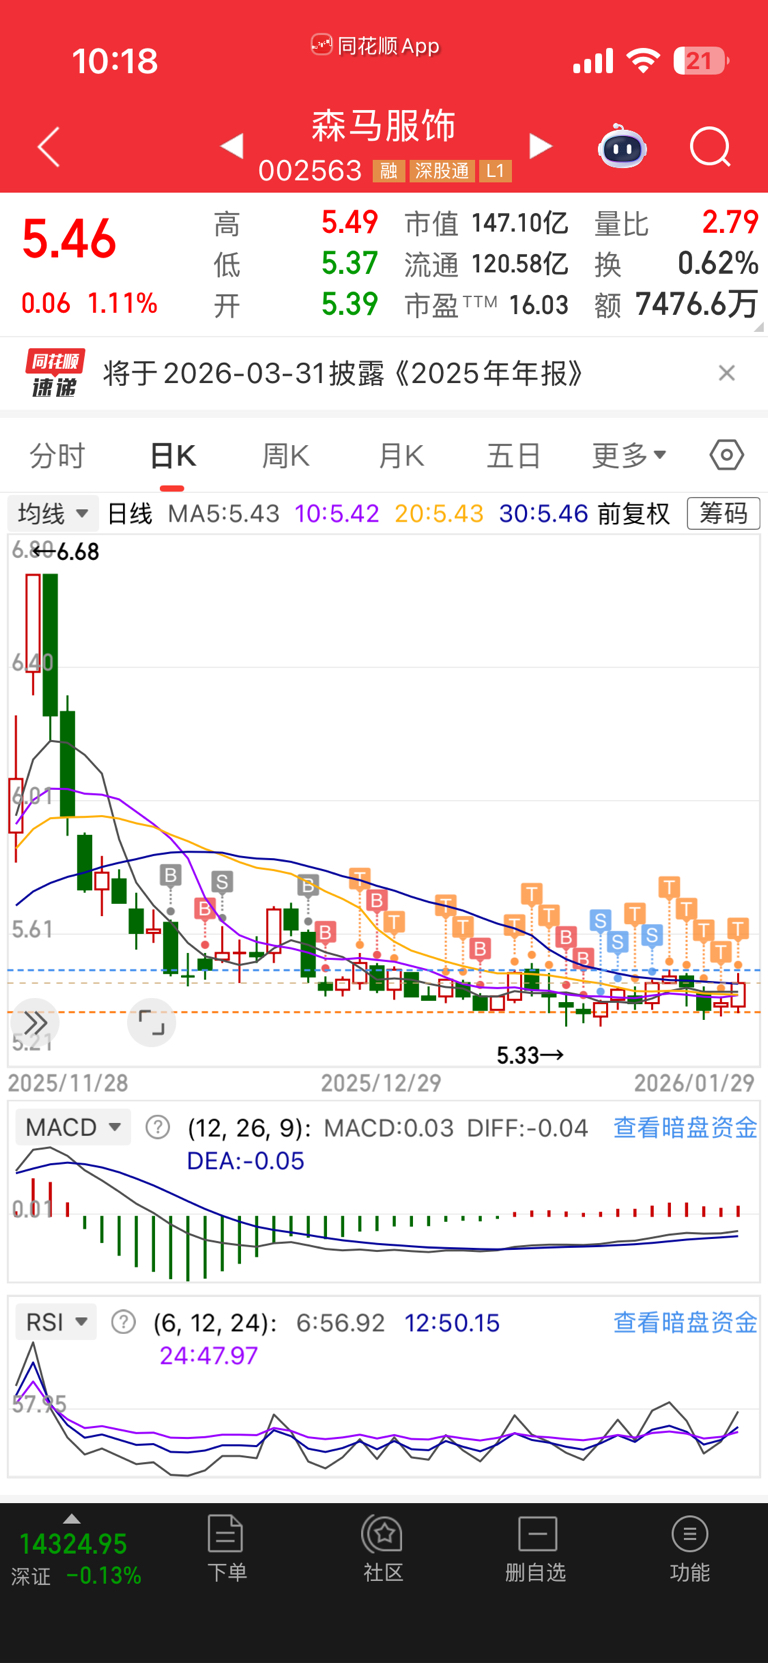Tap the 换 0.62% turnover value
Image resolution: width=768 pixels, height=1663 pixels.
click(676, 263)
